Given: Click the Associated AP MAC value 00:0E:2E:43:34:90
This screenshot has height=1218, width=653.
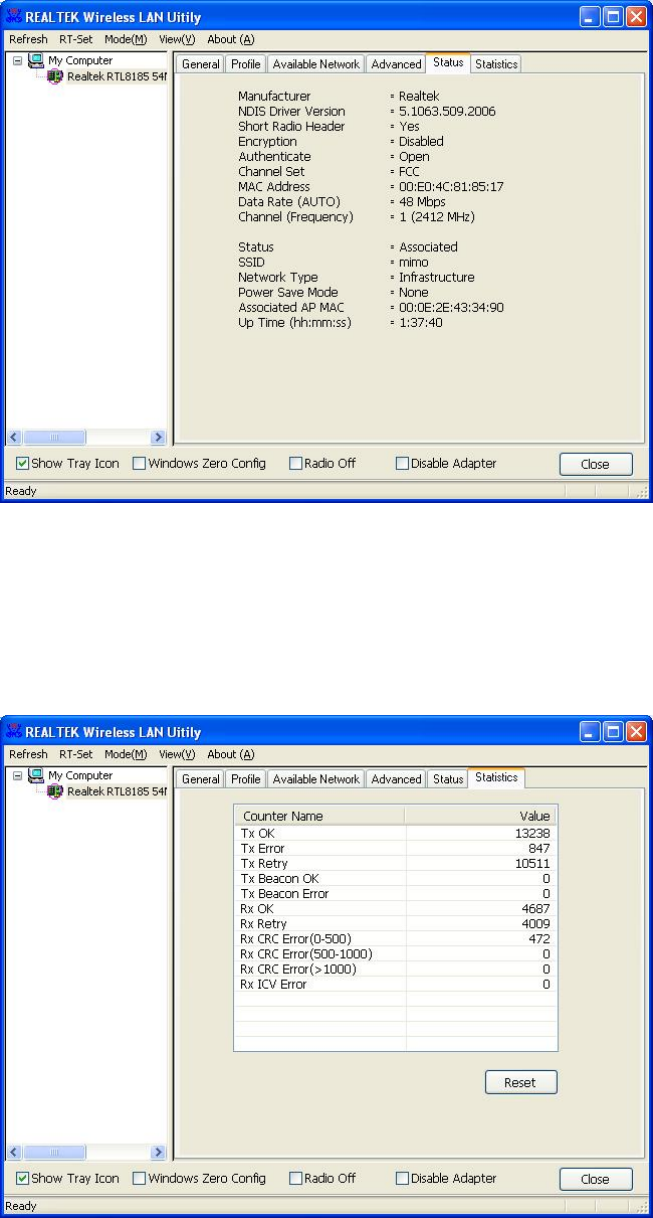Looking at the screenshot, I should (451, 307).
